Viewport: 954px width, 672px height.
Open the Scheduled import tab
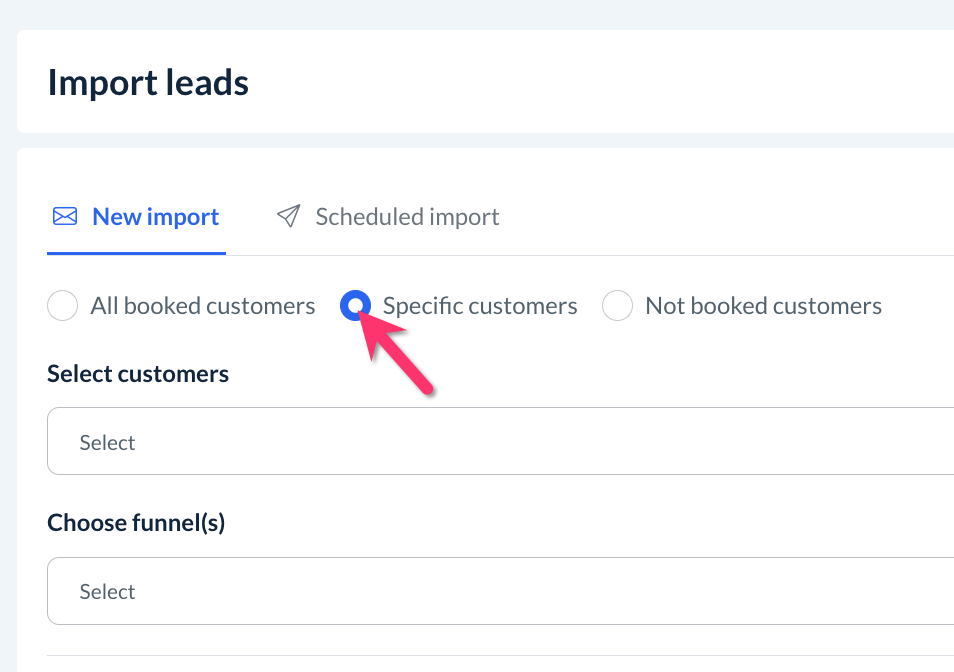[x=407, y=217]
